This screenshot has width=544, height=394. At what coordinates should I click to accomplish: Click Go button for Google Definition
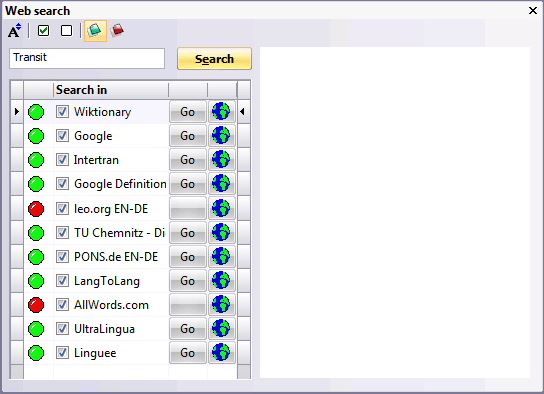coord(188,184)
